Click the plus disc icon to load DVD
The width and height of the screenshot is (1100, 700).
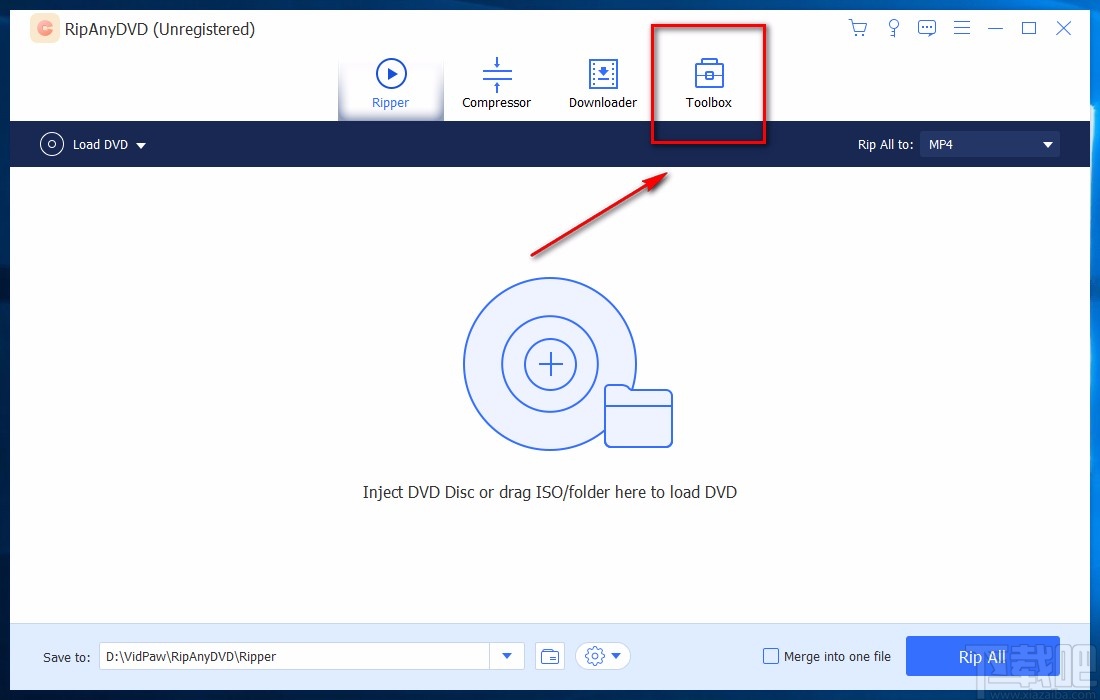click(551, 364)
